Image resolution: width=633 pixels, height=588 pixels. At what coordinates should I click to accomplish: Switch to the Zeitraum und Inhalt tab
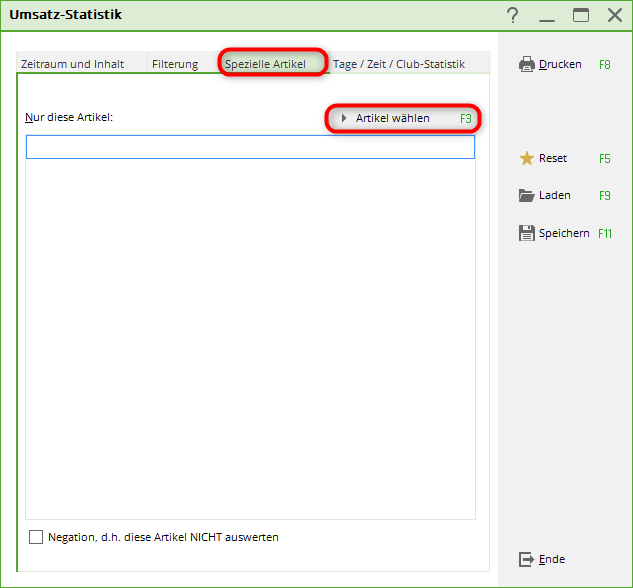(x=73, y=64)
